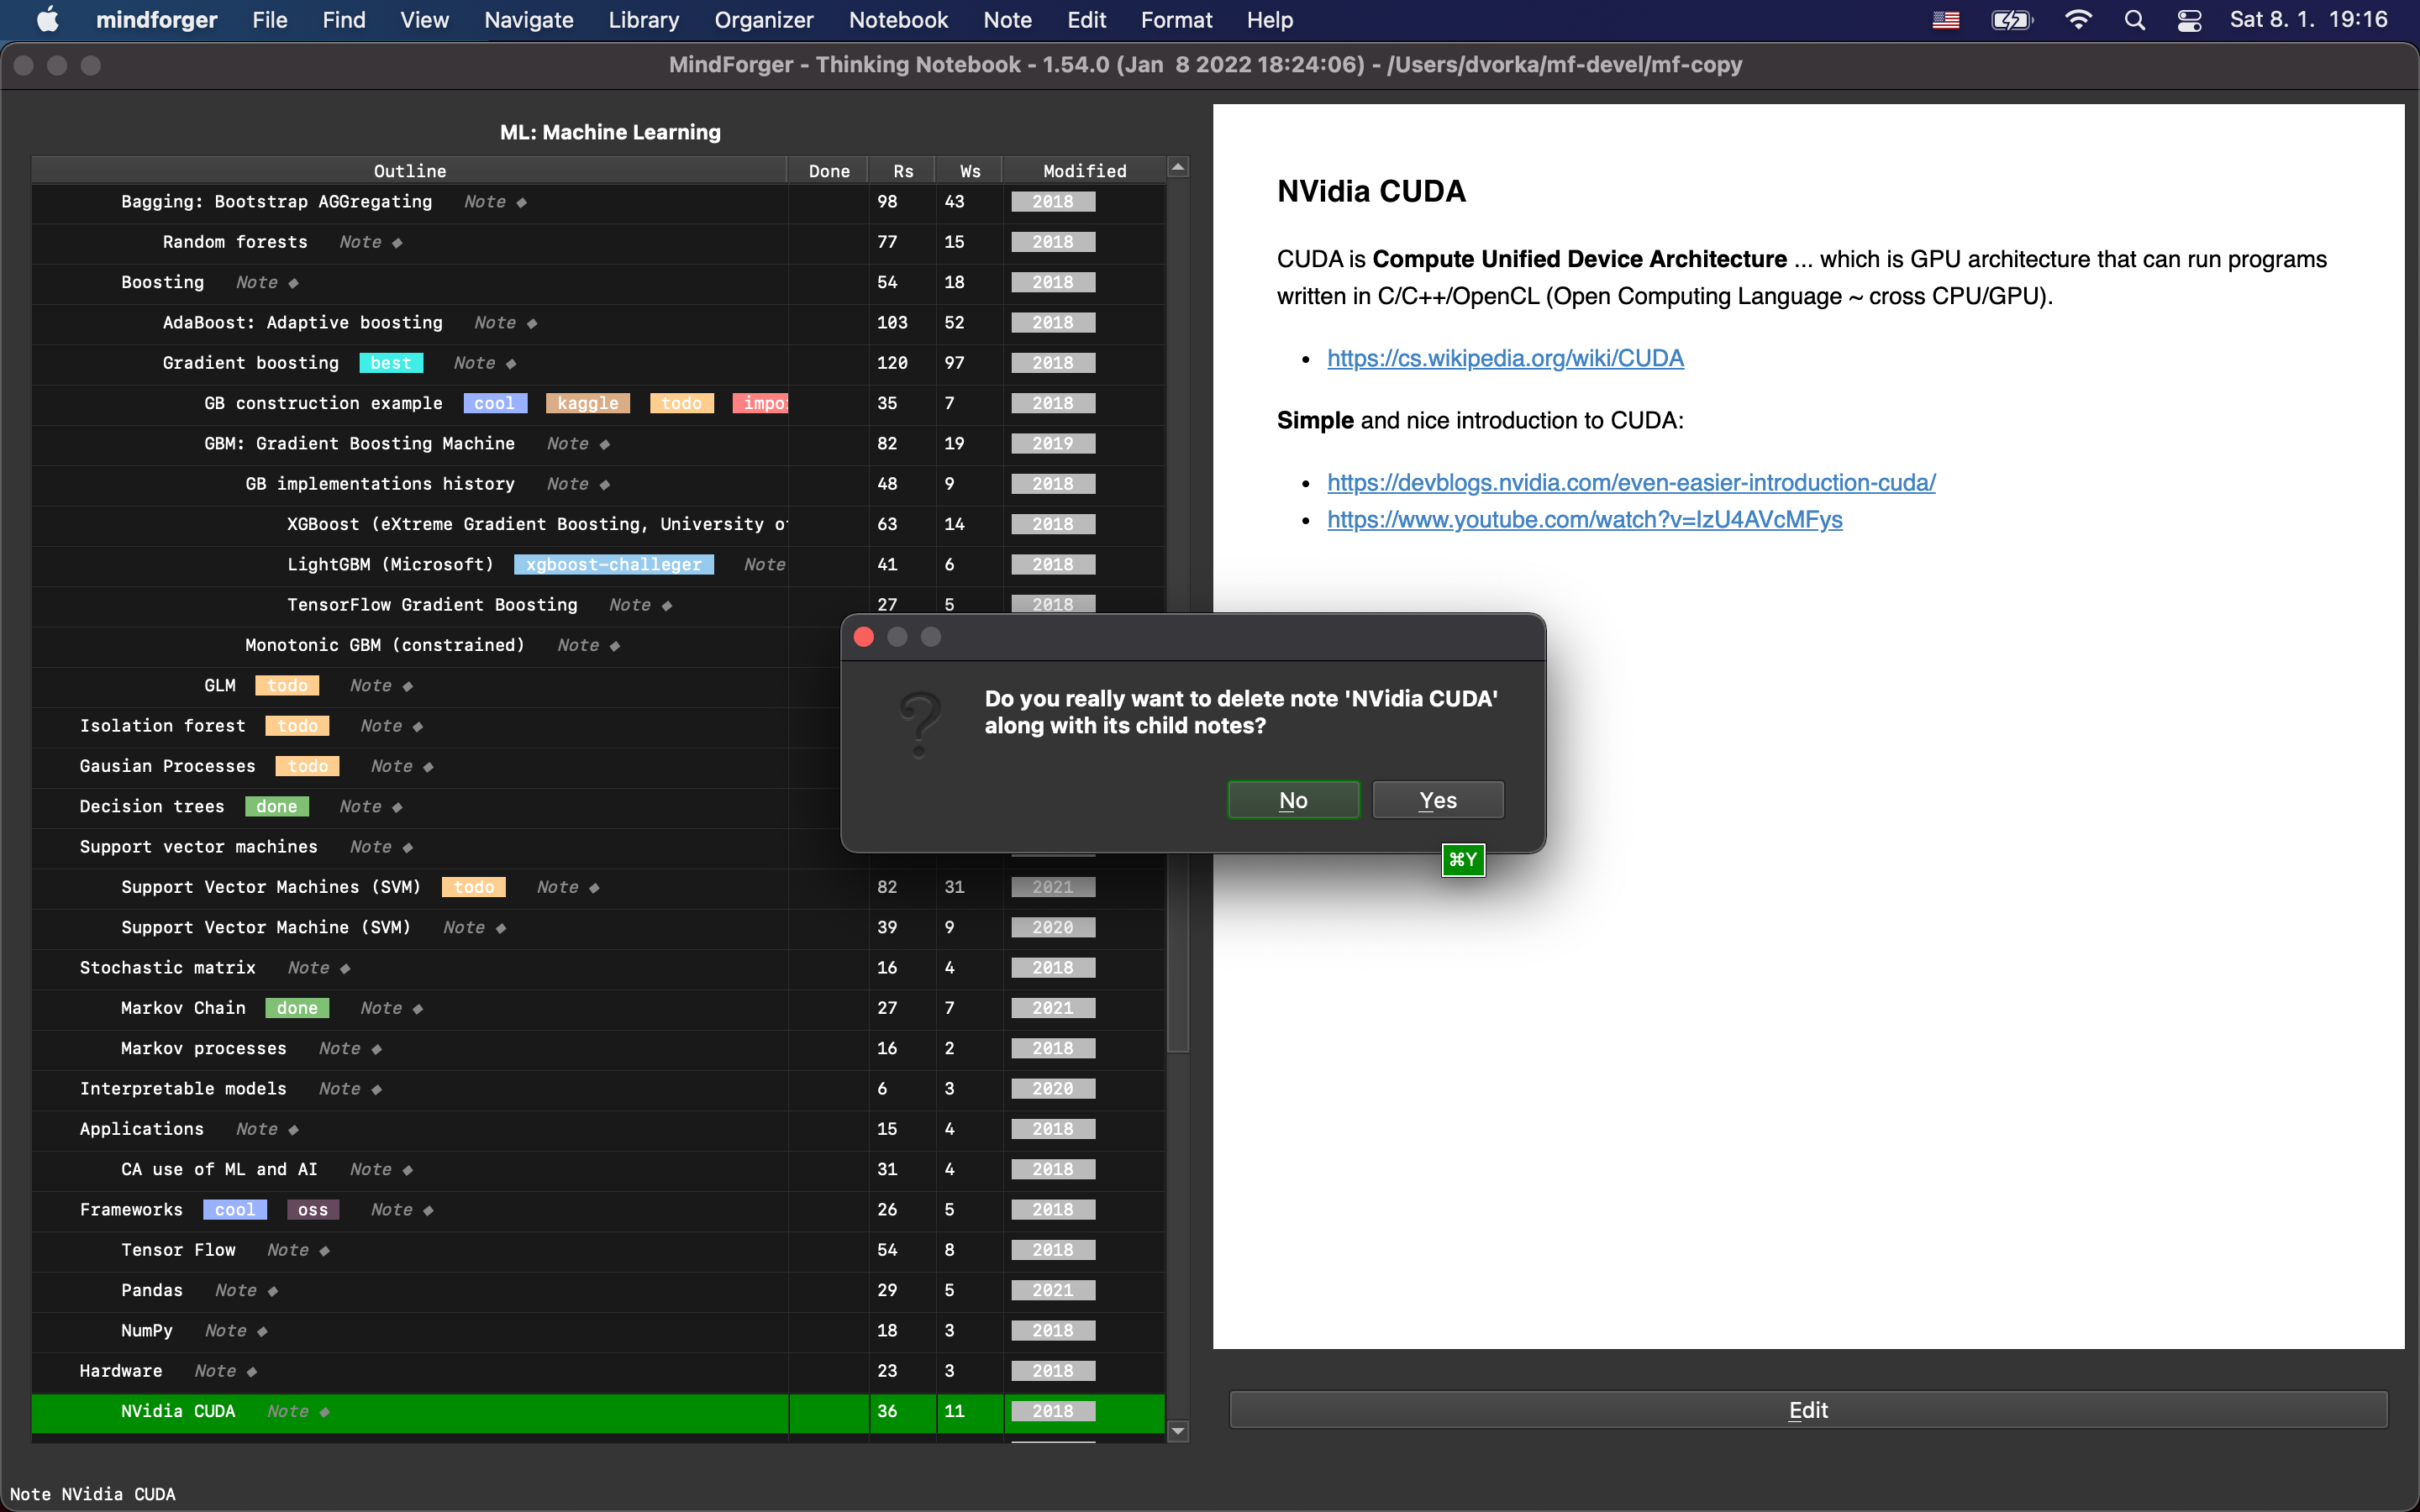The image size is (2420, 1512).
Task: Click the Wi-Fi status icon
Action: [x=2078, y=19]
